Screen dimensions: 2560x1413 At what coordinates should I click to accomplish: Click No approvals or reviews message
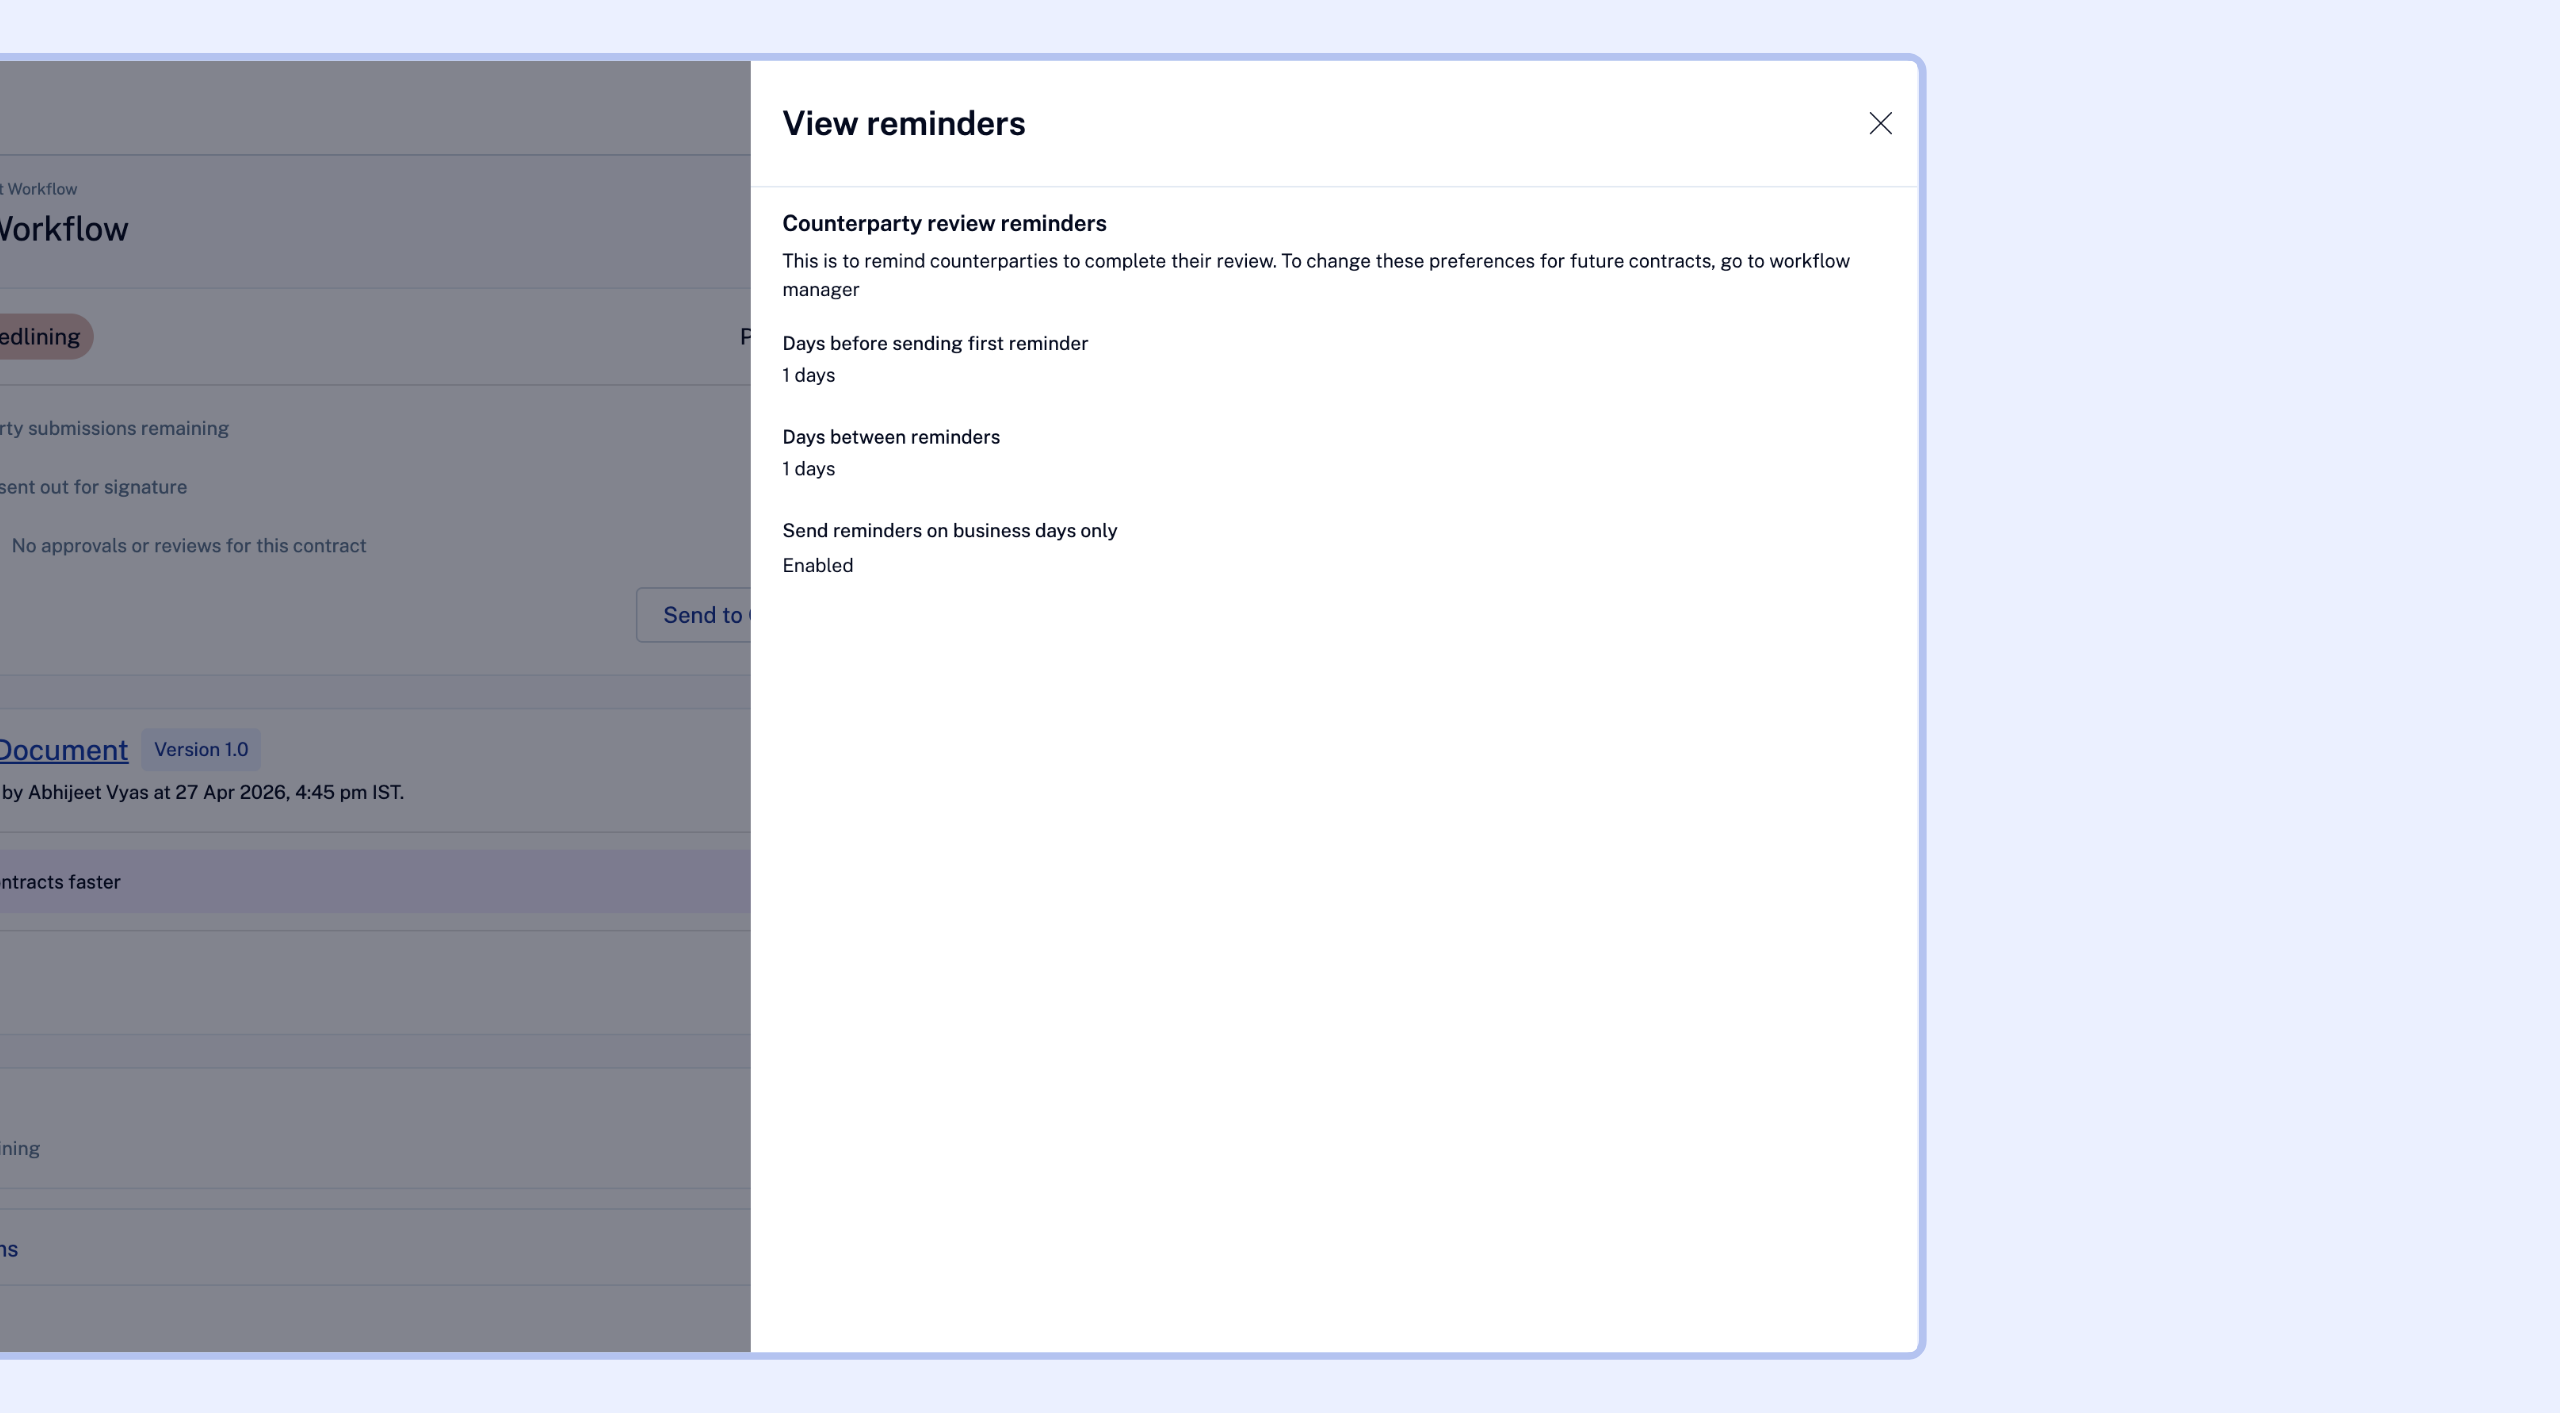click(x=188, y=546)
